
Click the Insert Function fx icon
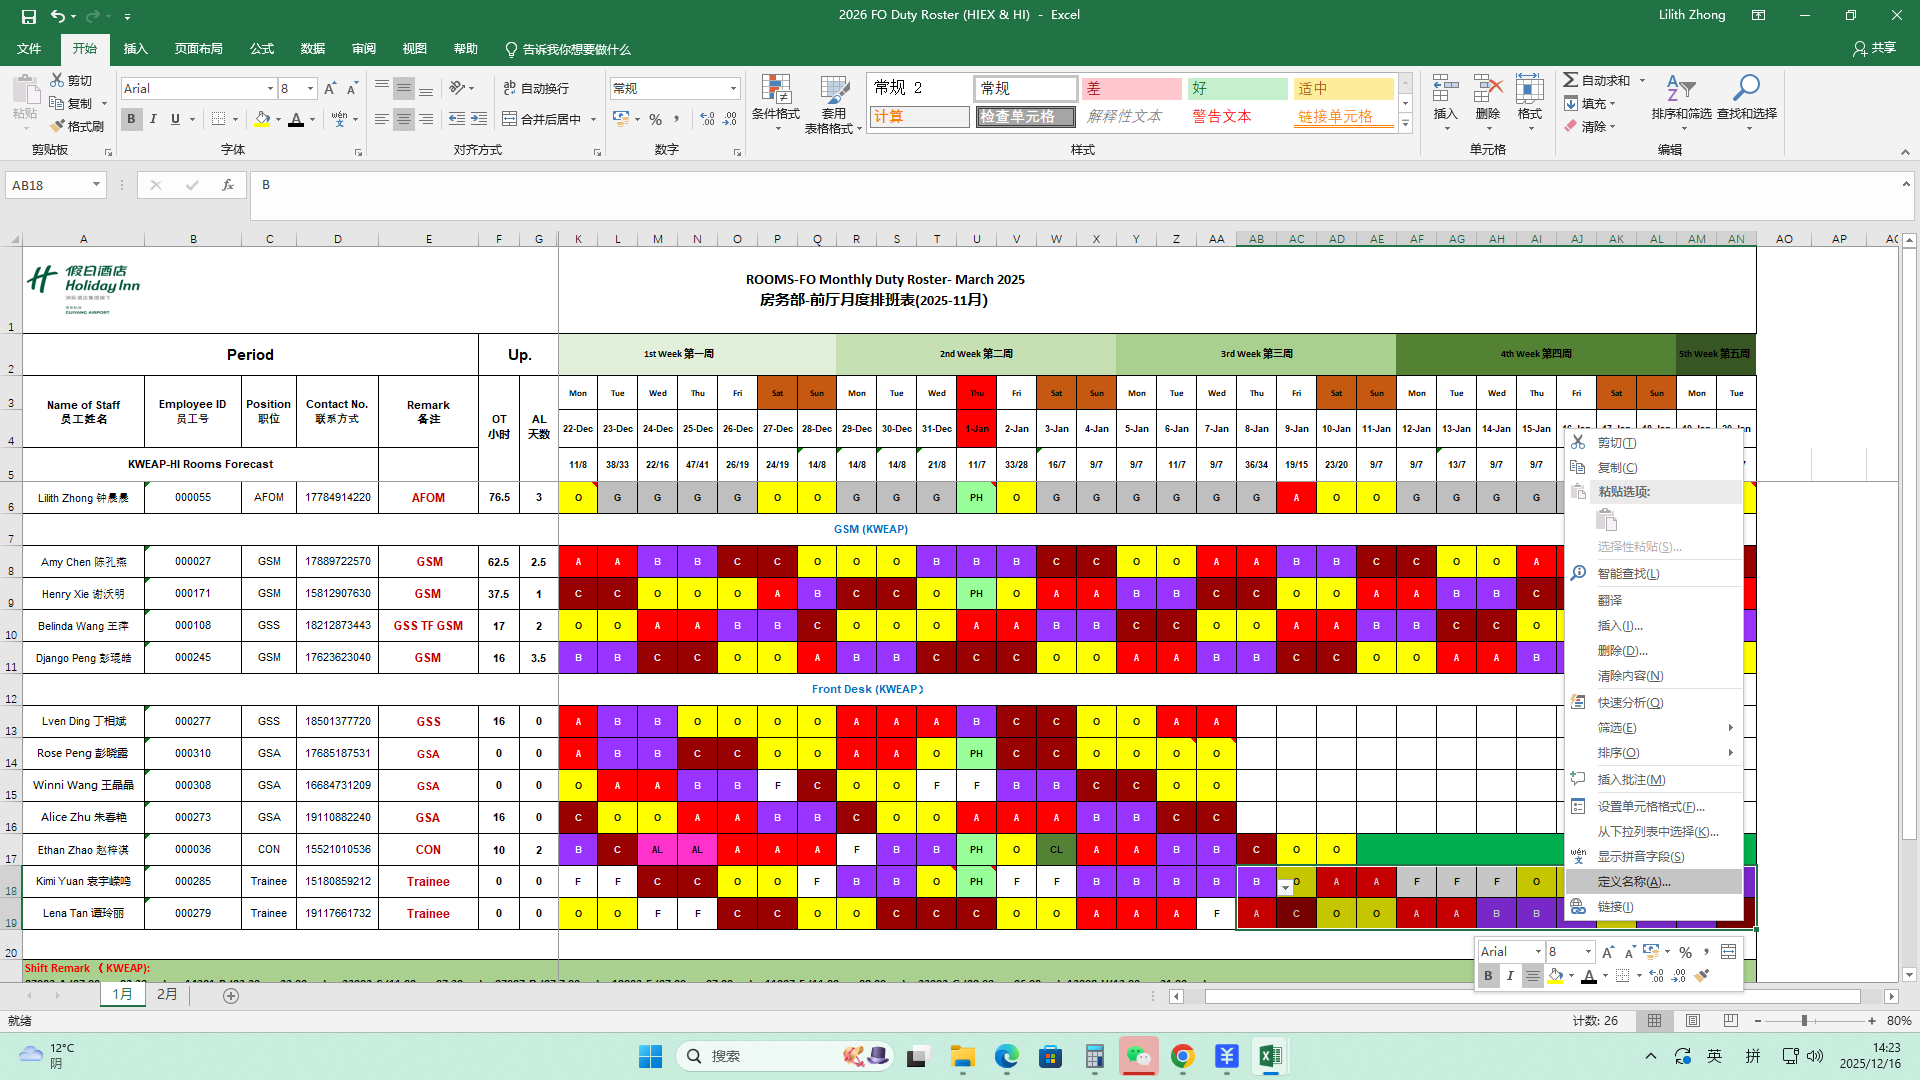tap(228, 185)
